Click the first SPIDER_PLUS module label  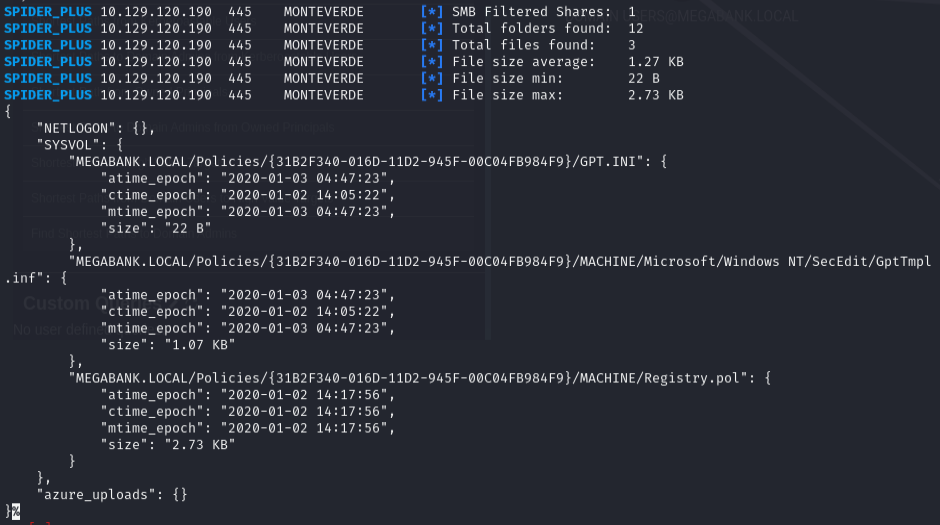(48, 12)
